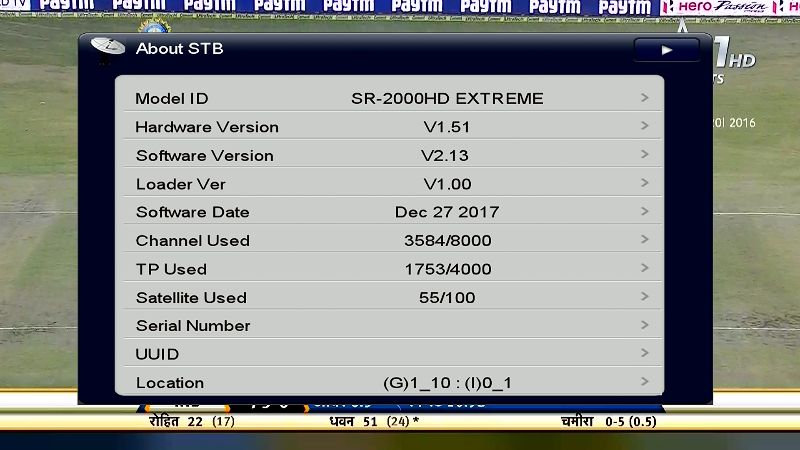Click the Satellite Used row arrow
Viewport: 800px width, 450px height.
click(x=645, y=297)
